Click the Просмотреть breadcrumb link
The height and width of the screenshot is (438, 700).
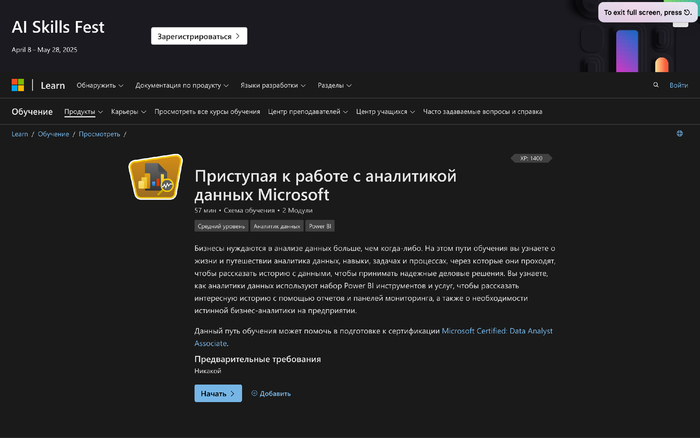(100, 134)
